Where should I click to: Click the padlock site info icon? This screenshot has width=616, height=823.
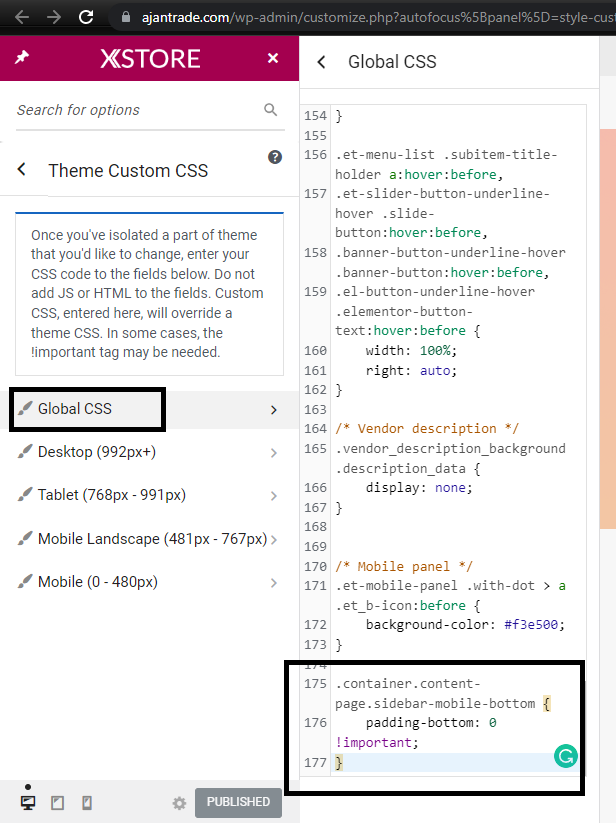click(x=125, y=17)
